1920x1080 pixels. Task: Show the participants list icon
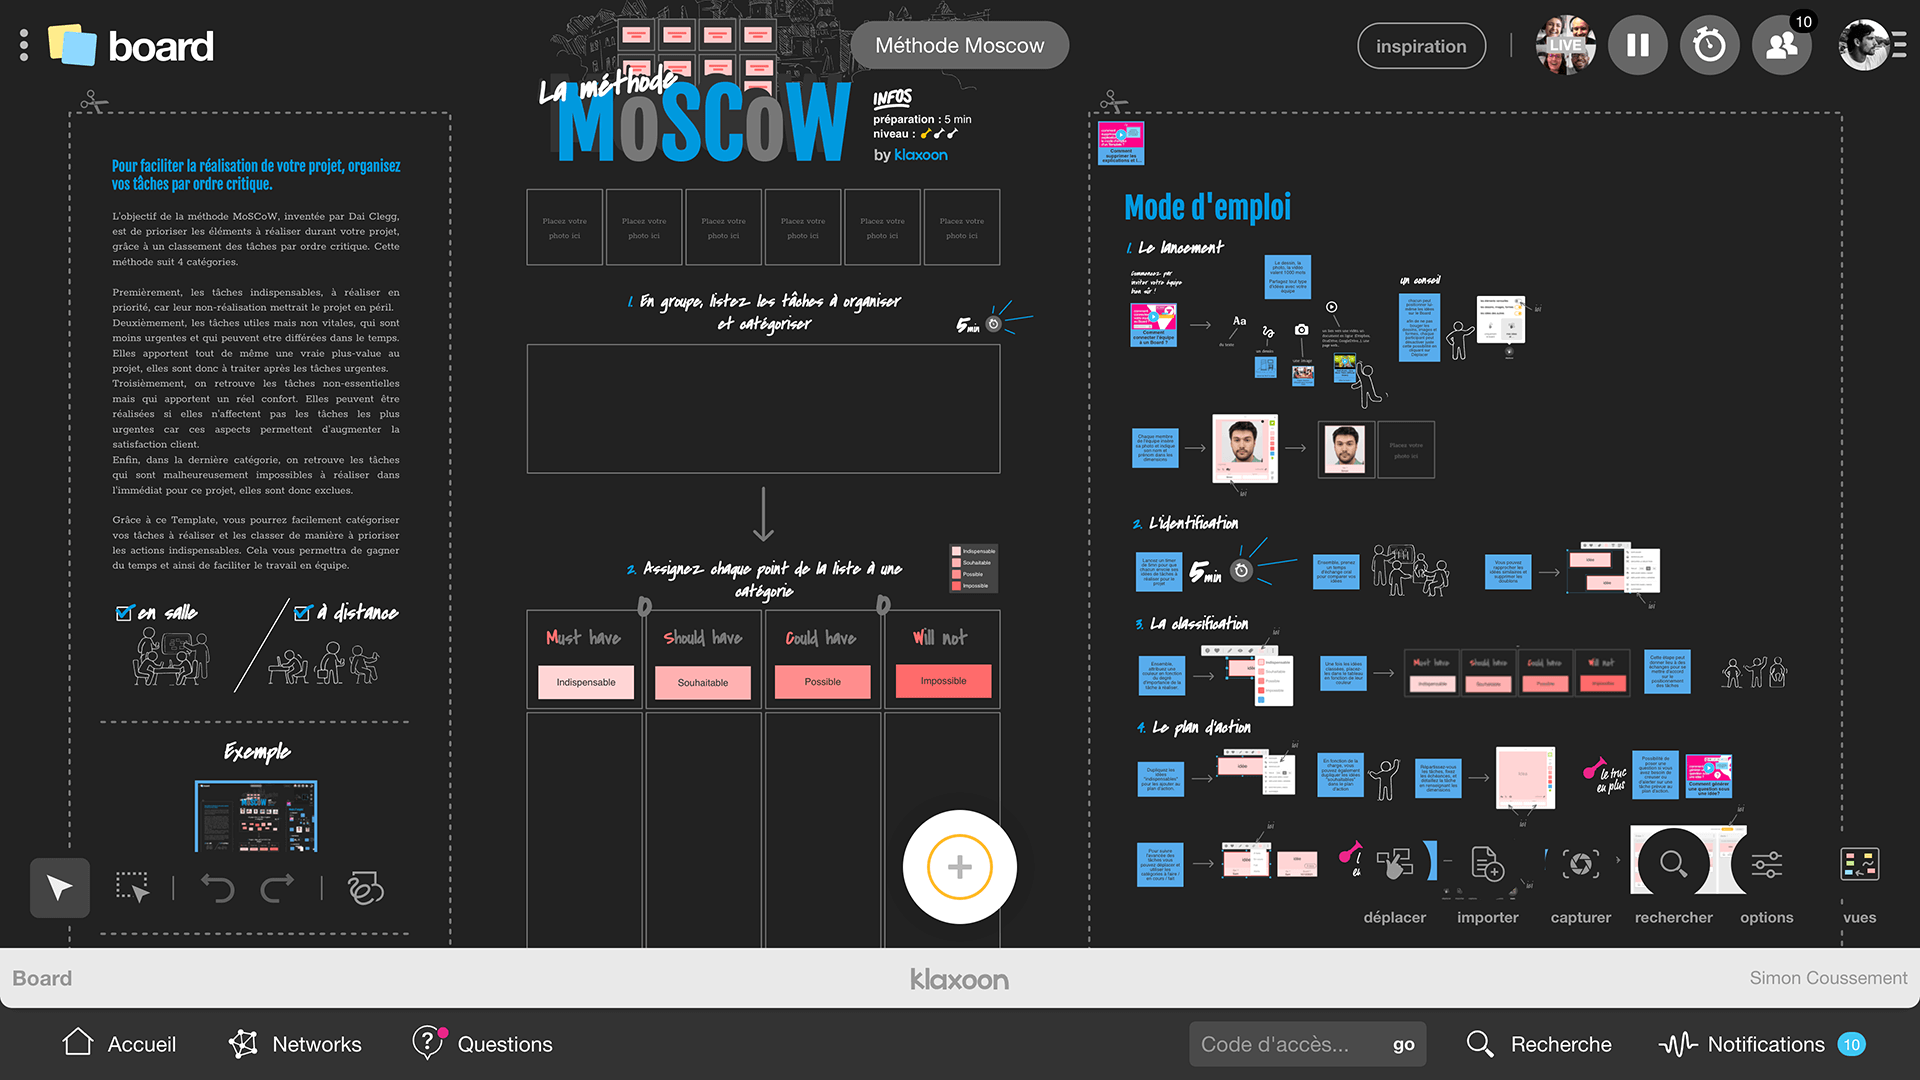(1781, 46)
